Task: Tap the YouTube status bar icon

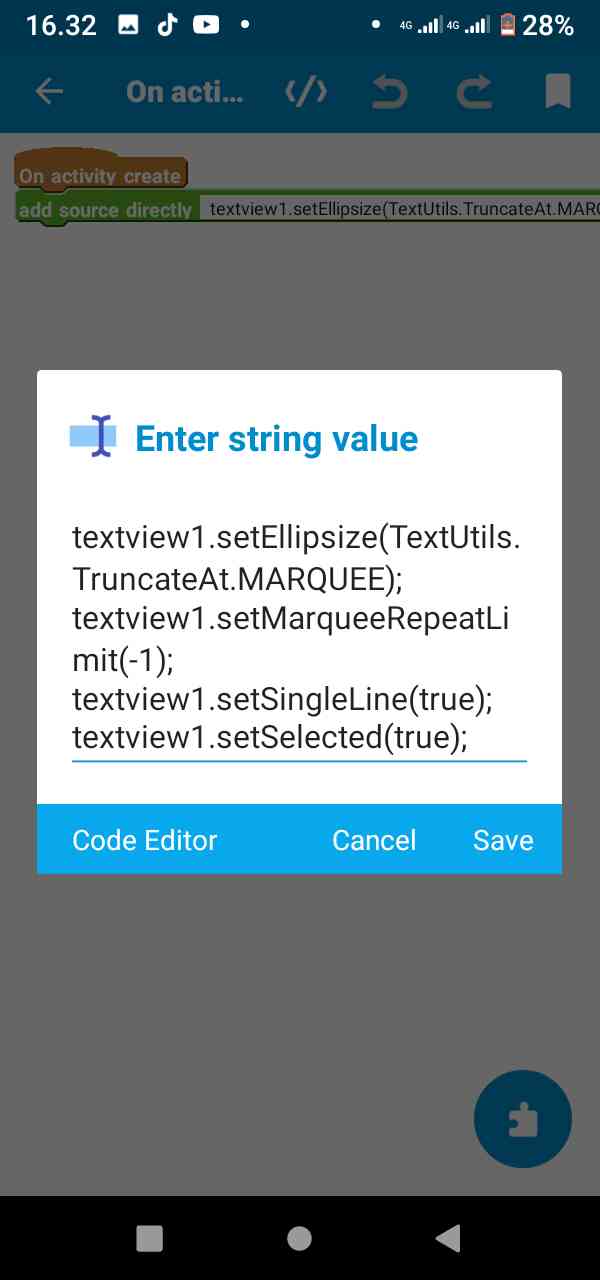Action: [206, 26]
